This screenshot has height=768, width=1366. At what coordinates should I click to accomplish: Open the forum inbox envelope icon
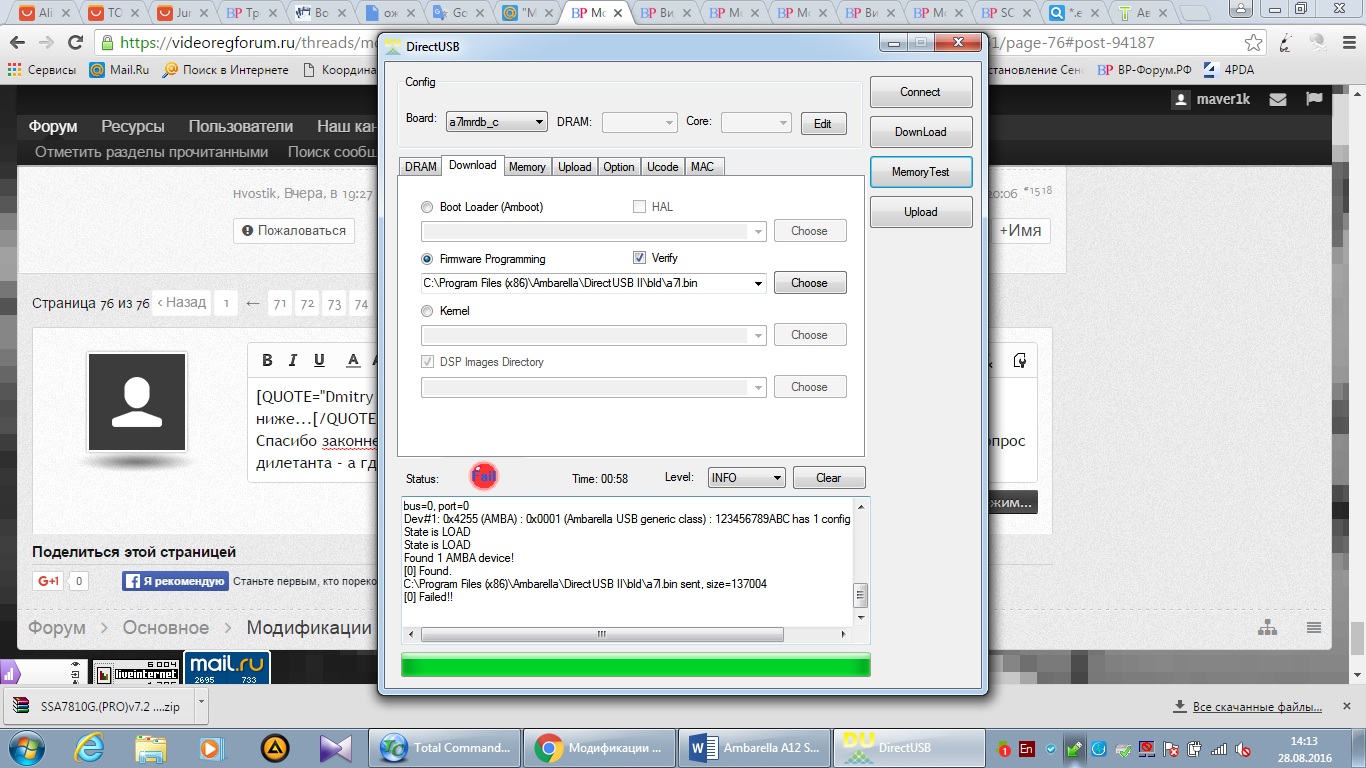pos(1277,100)
